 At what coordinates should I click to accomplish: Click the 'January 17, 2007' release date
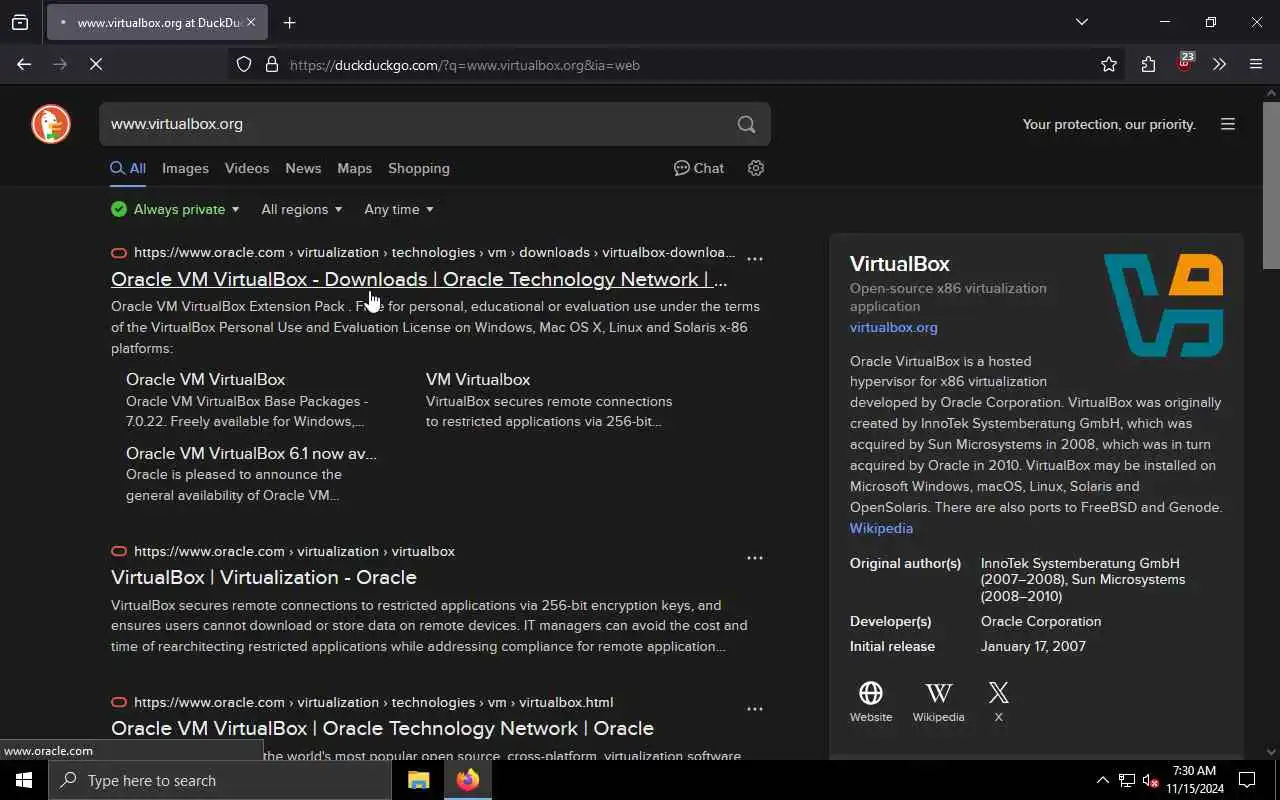[x=1033, y=646]
